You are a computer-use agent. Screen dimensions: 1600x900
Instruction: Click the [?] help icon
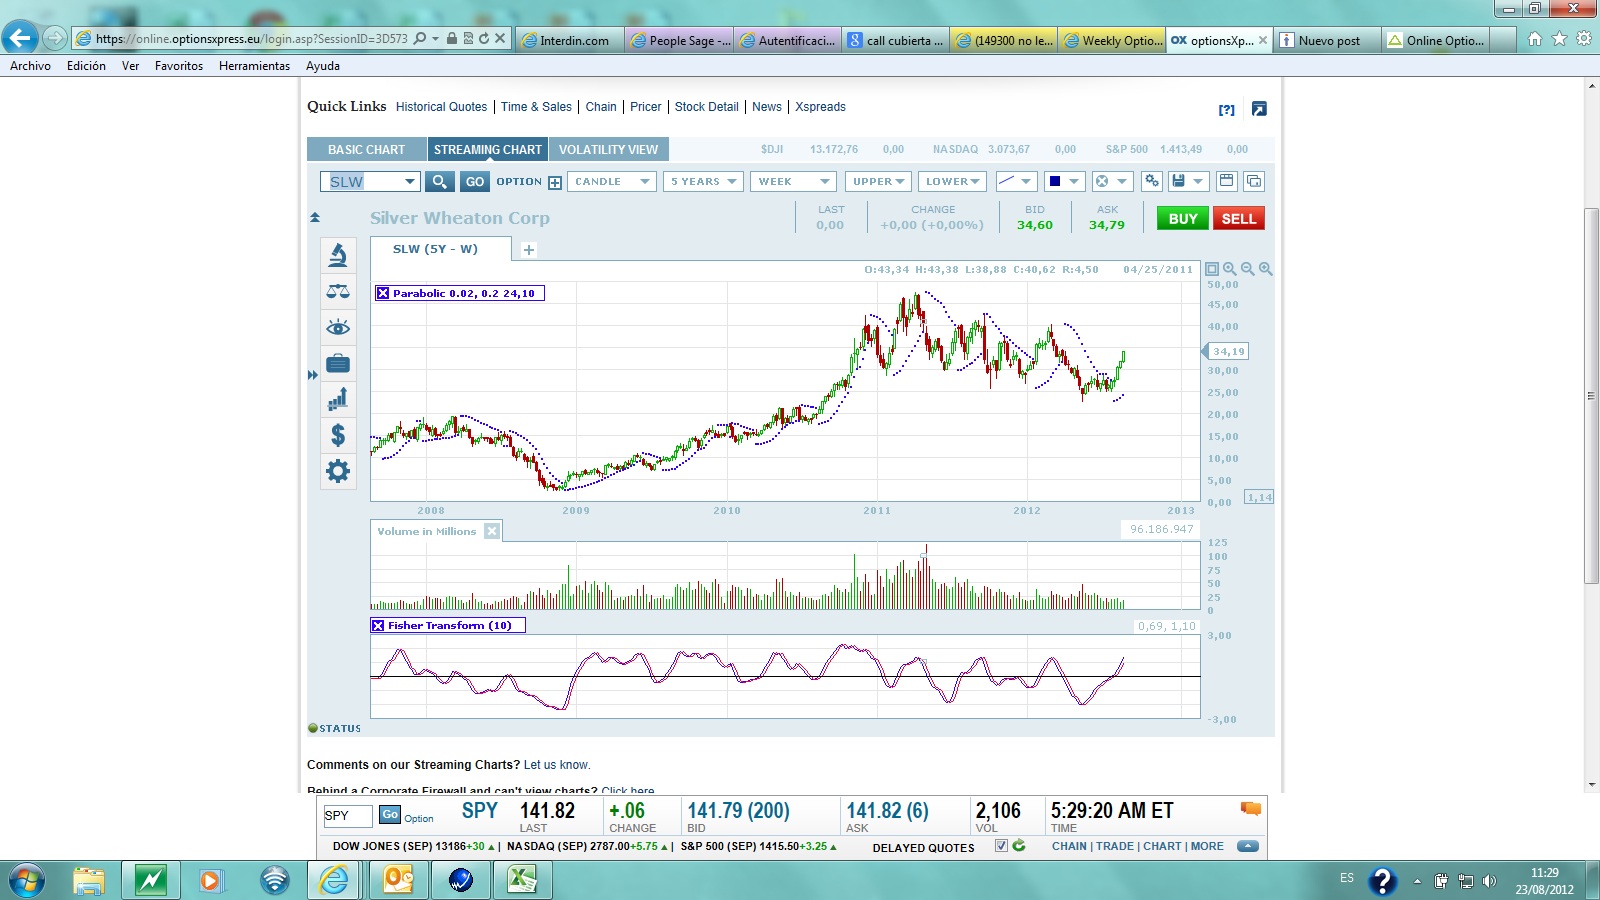[x=1227, y=110]
